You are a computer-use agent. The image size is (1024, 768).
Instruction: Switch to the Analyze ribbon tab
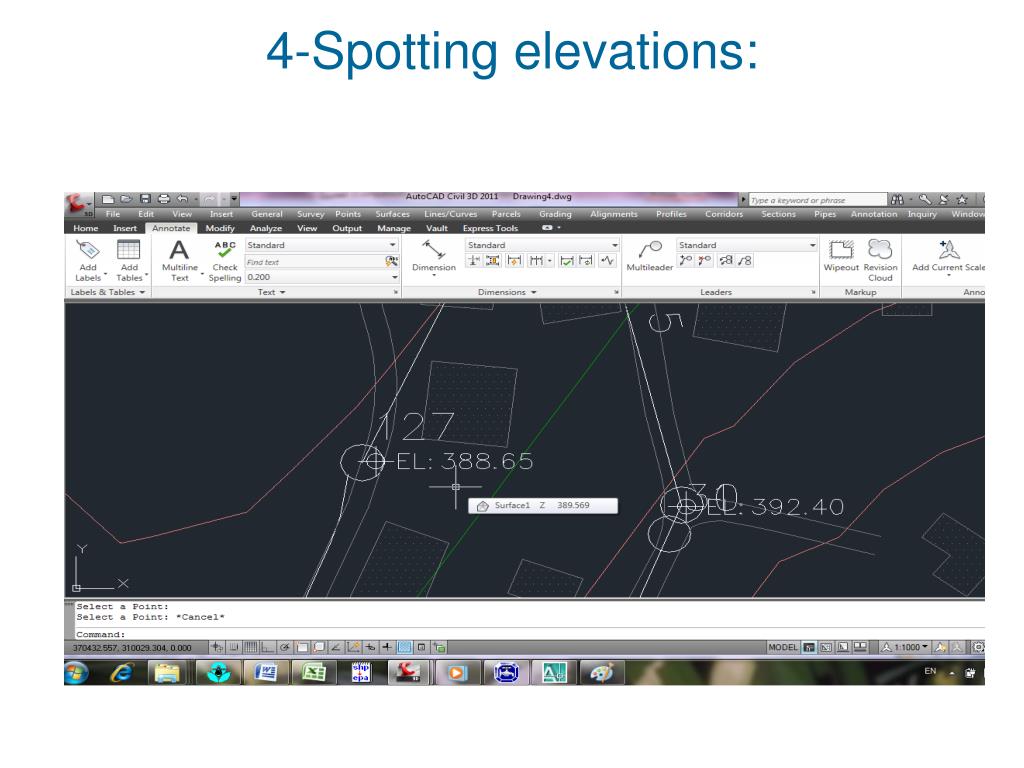coord(266,228)
